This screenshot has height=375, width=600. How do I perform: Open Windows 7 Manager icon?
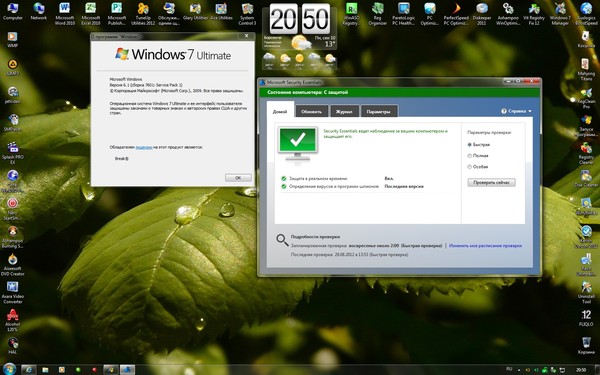pyautogui.click(x=560, y=13)
